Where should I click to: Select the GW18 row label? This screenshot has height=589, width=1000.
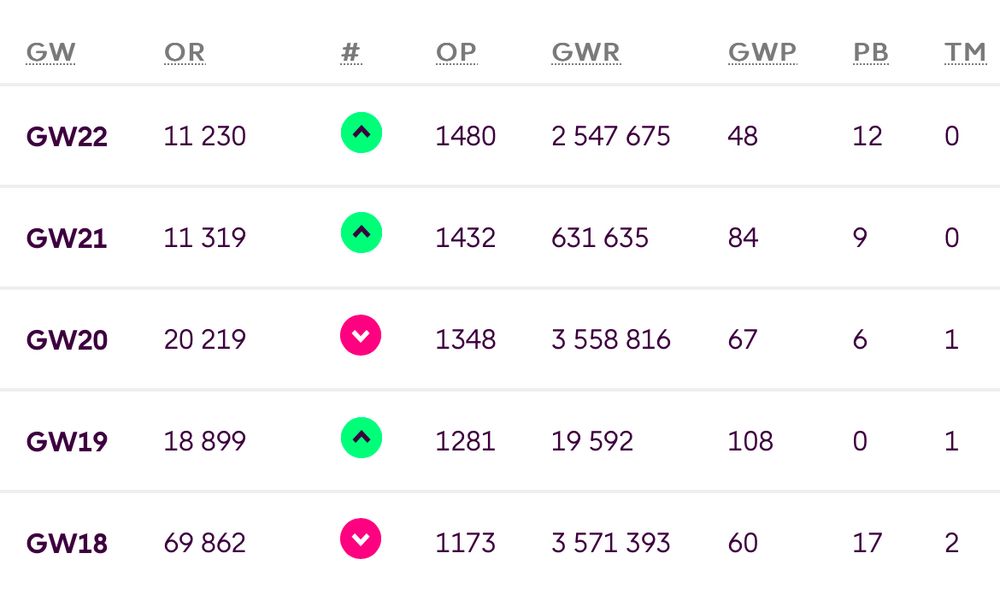point(67,544)
